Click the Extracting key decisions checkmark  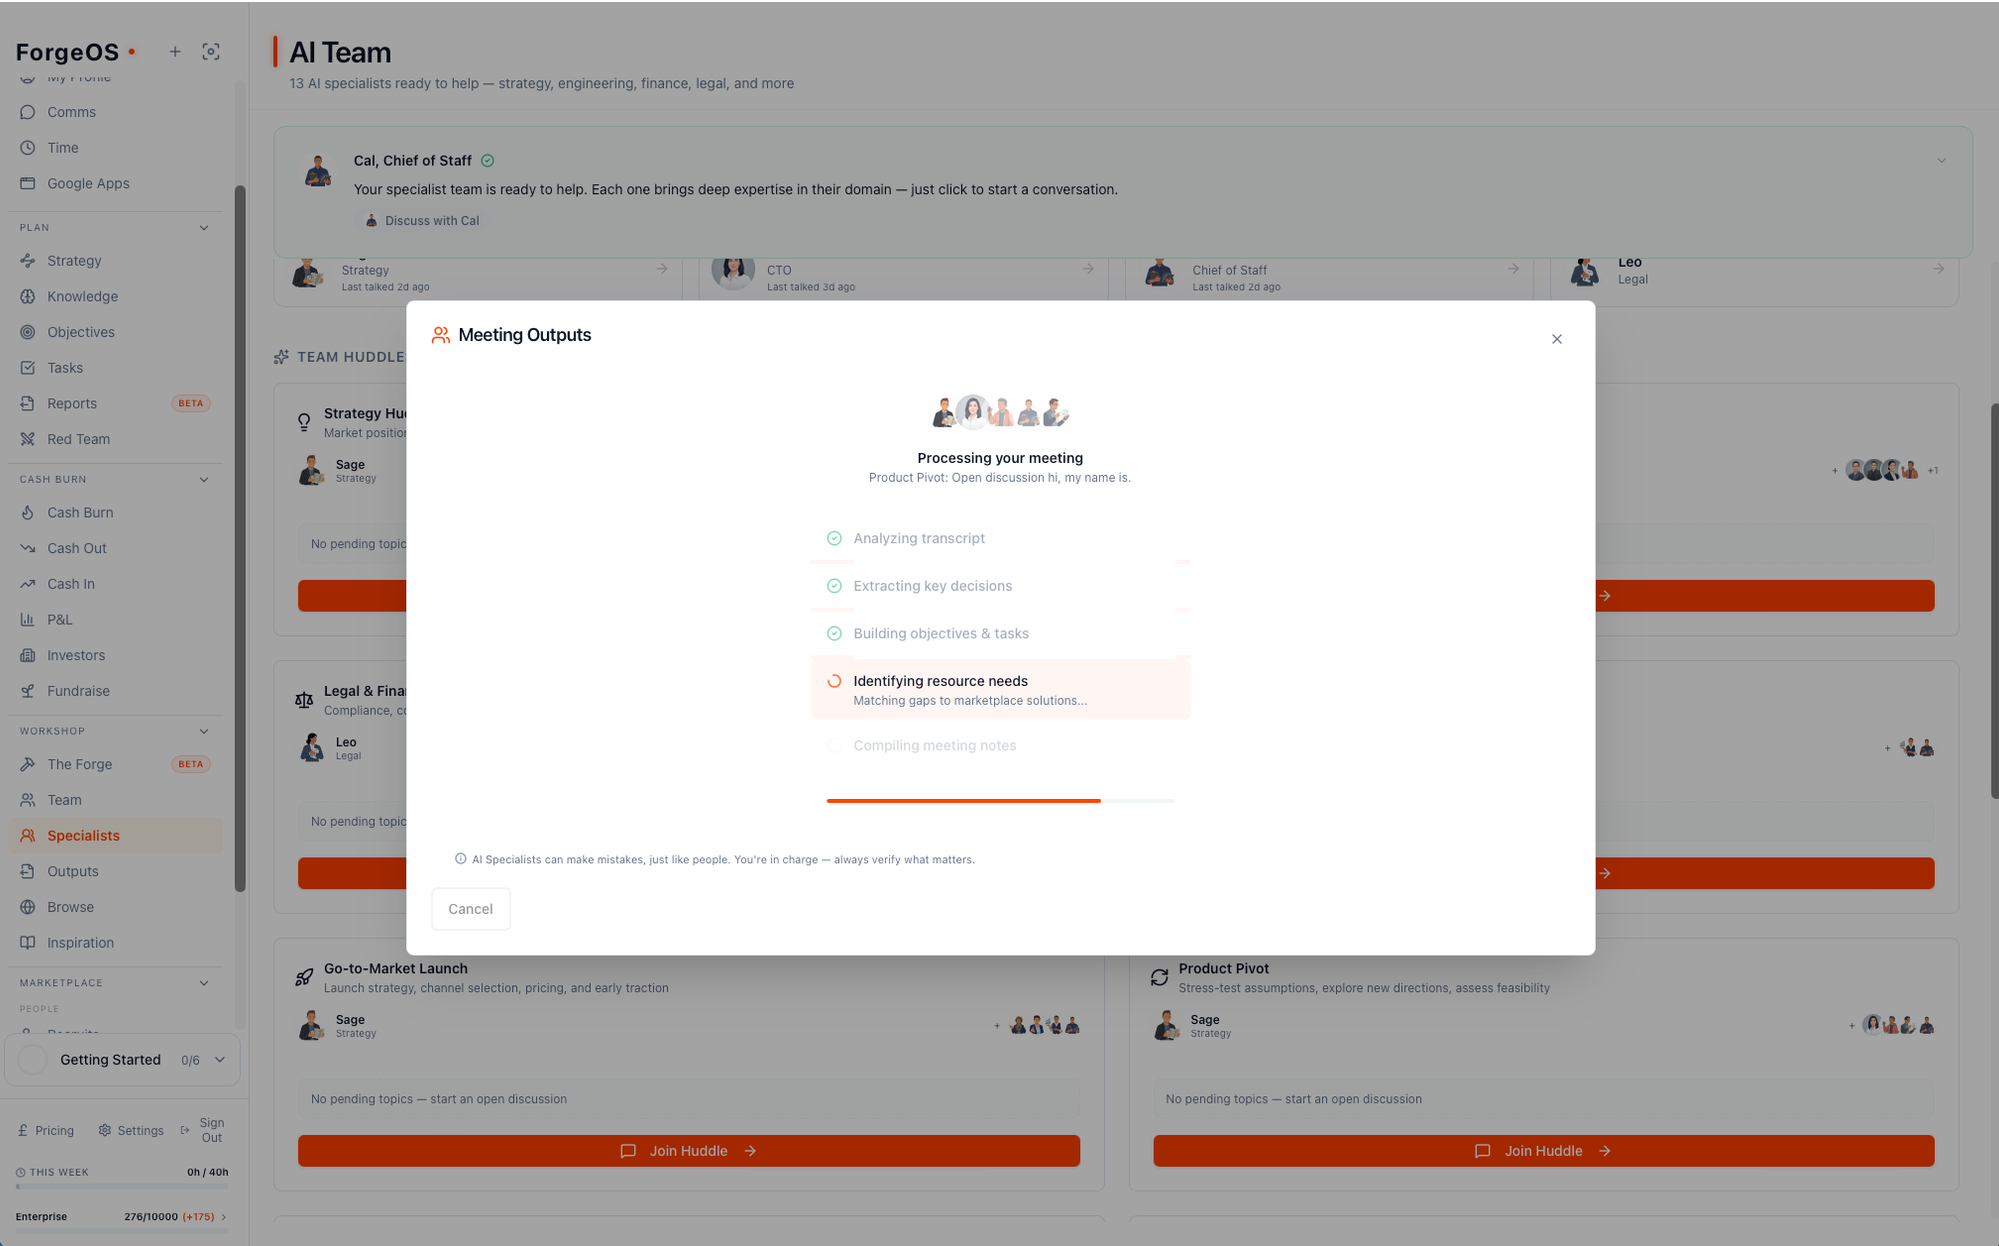(x=834, y=586)
